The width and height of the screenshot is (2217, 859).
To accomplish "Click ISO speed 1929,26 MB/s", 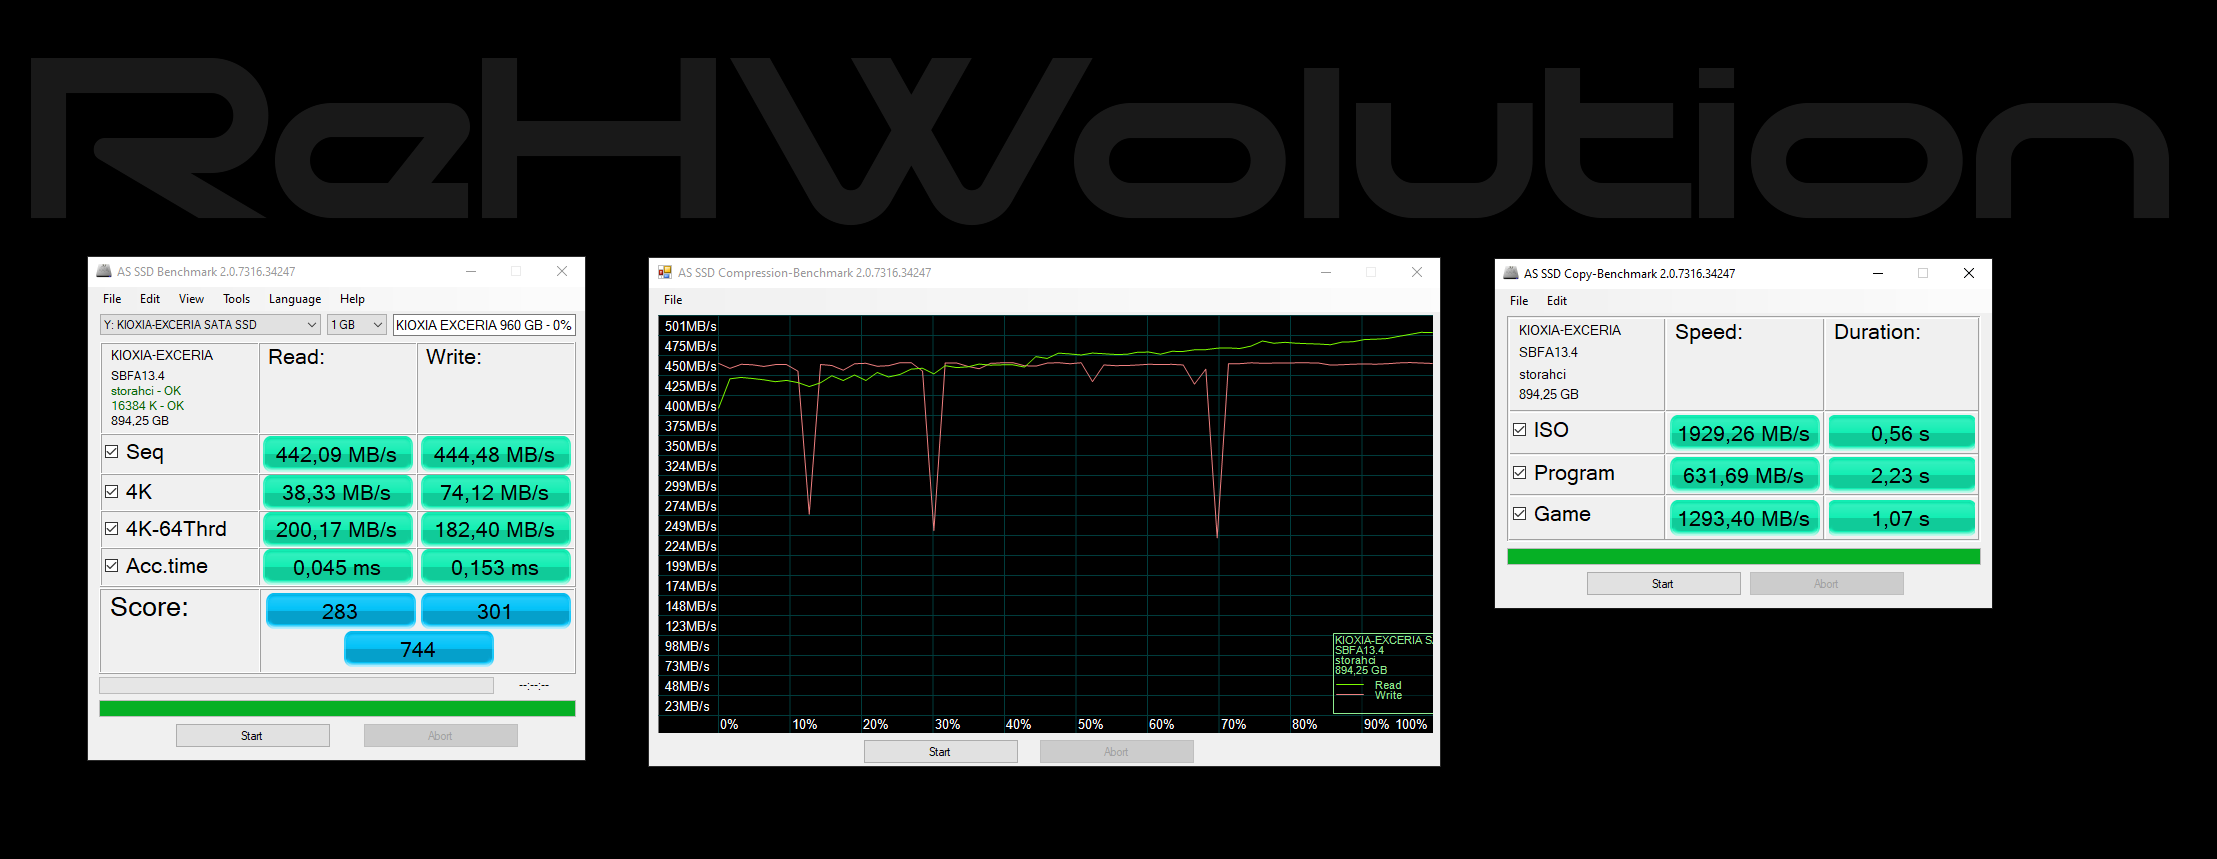I will click(x=1744, y=433).
